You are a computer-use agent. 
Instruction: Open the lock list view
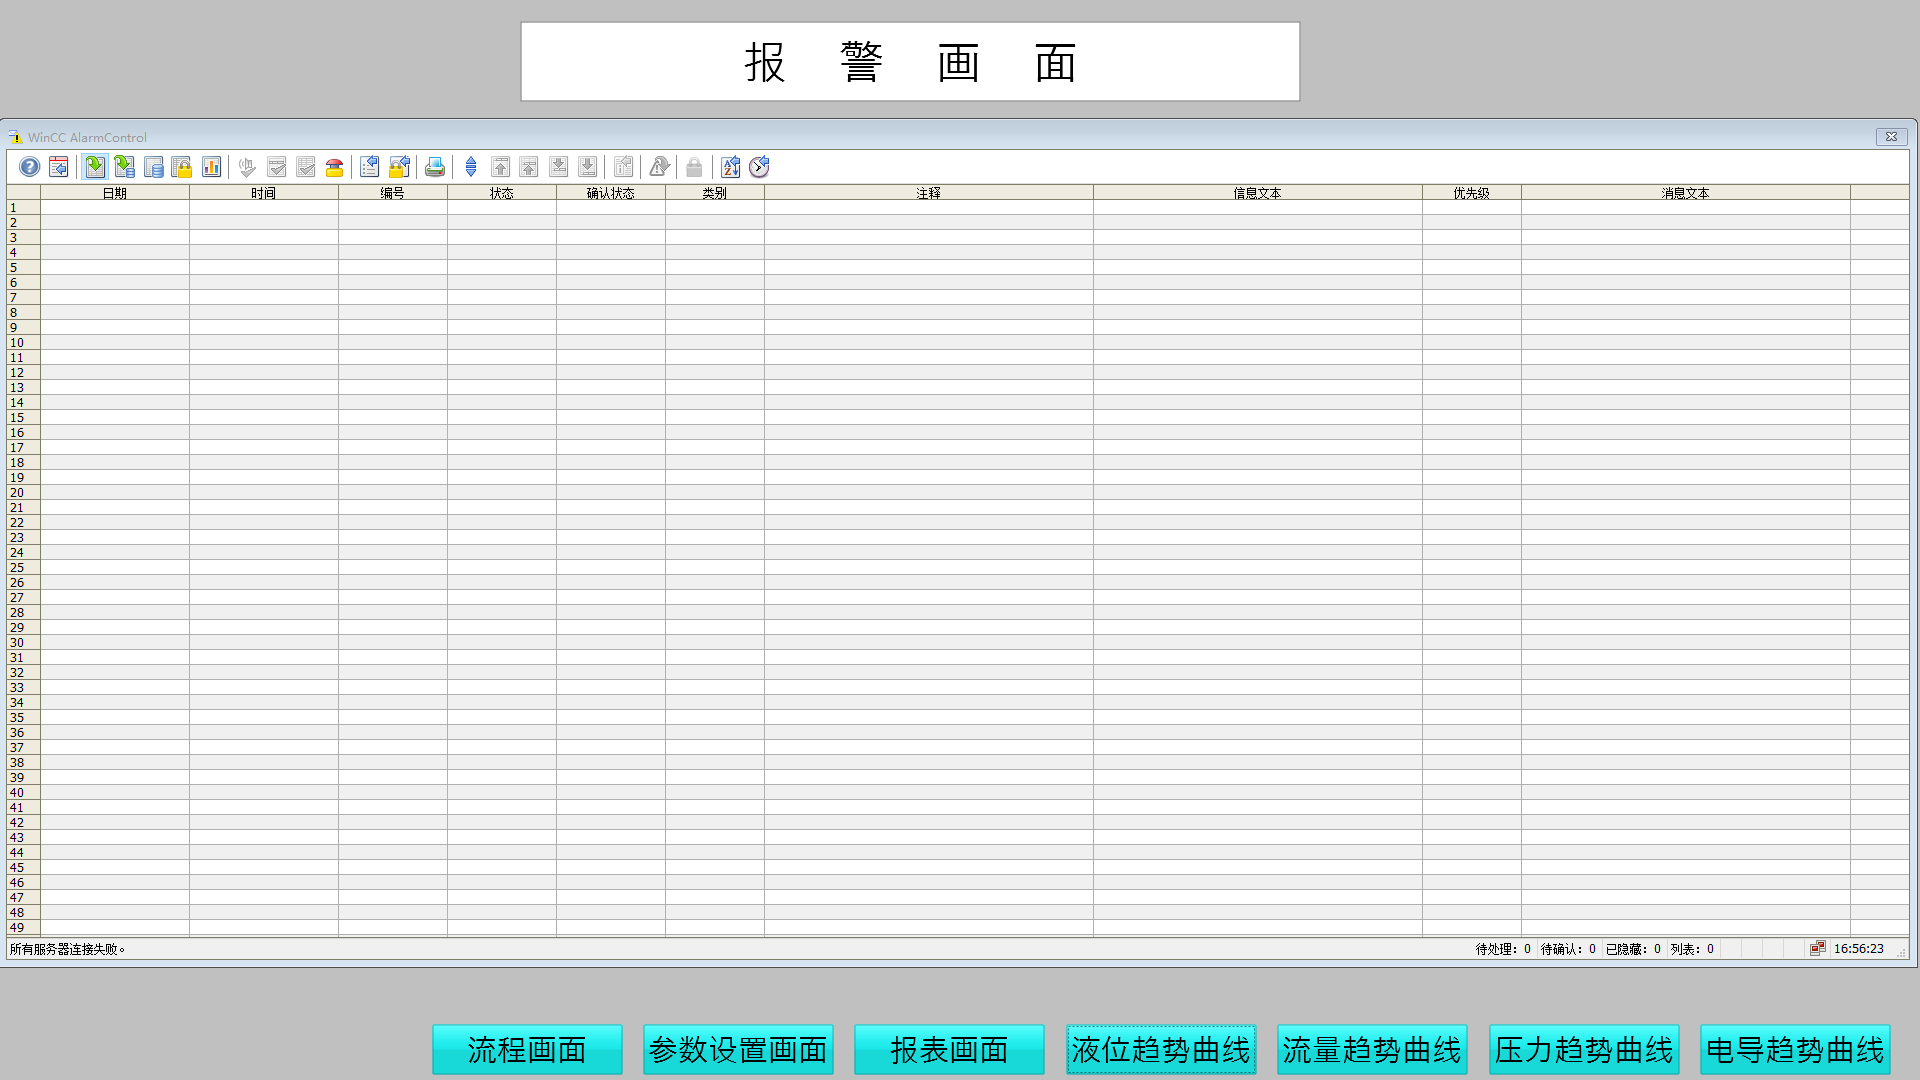point(182,167)
